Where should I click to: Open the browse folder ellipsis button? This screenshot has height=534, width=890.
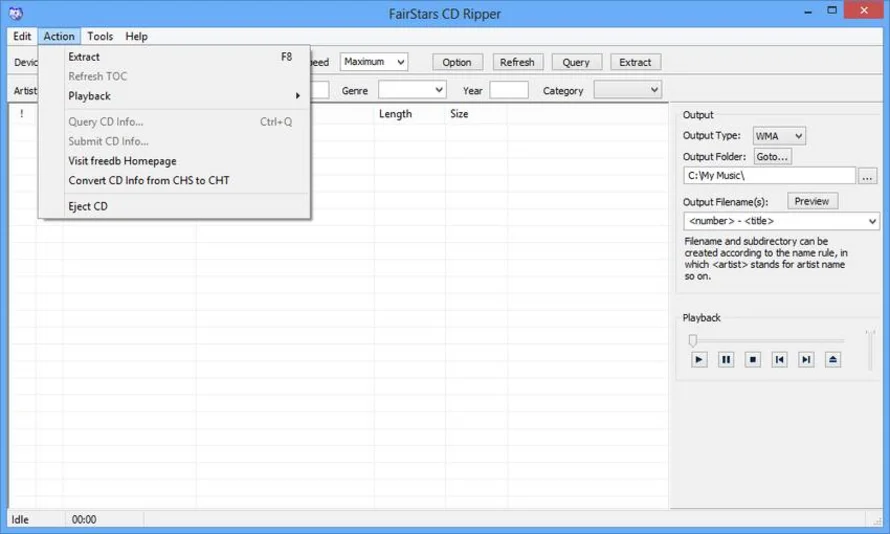(x=867, y=176)
